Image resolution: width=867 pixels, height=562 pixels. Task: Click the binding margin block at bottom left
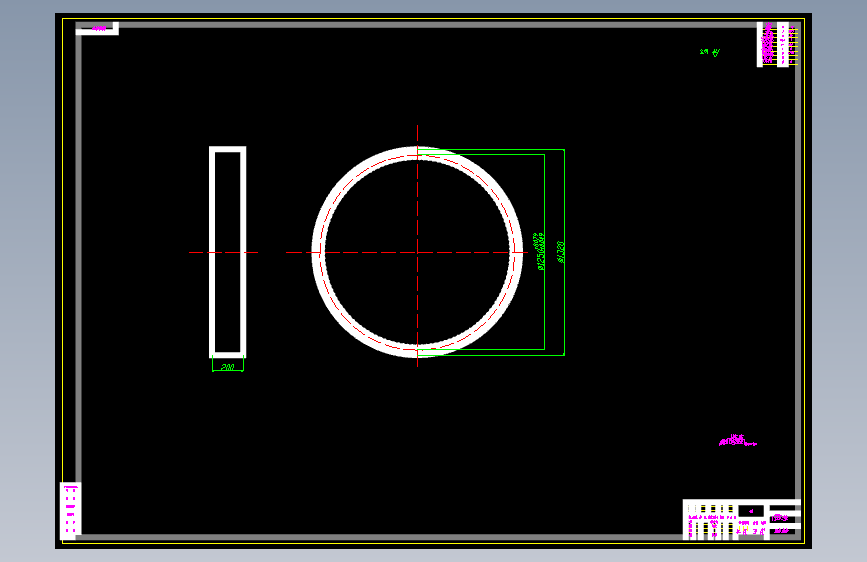70,511
